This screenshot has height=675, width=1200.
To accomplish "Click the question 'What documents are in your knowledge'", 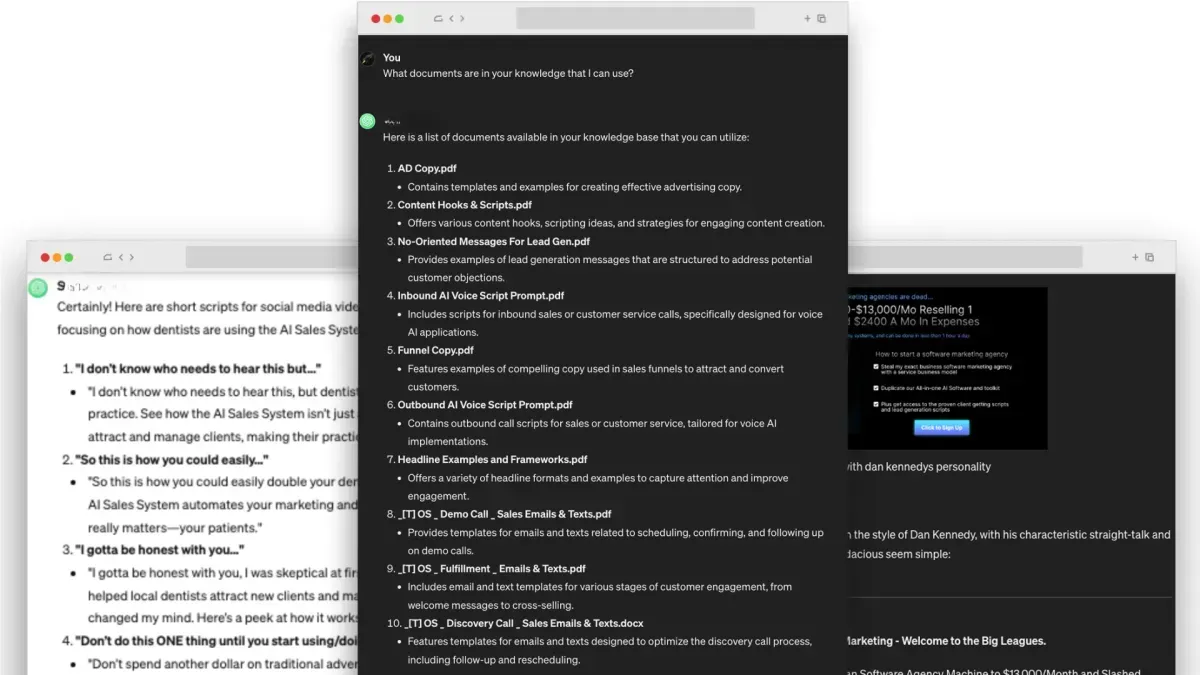I will 508,73.
